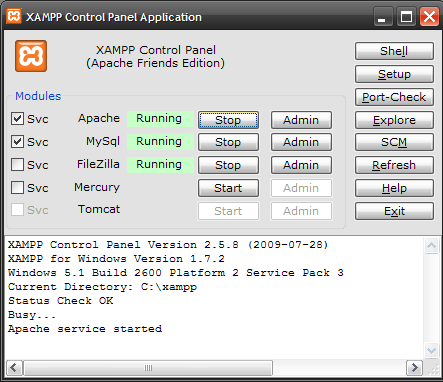Click the log scroll down arrow
443x382 pixels.
click(x=431, y=350)
